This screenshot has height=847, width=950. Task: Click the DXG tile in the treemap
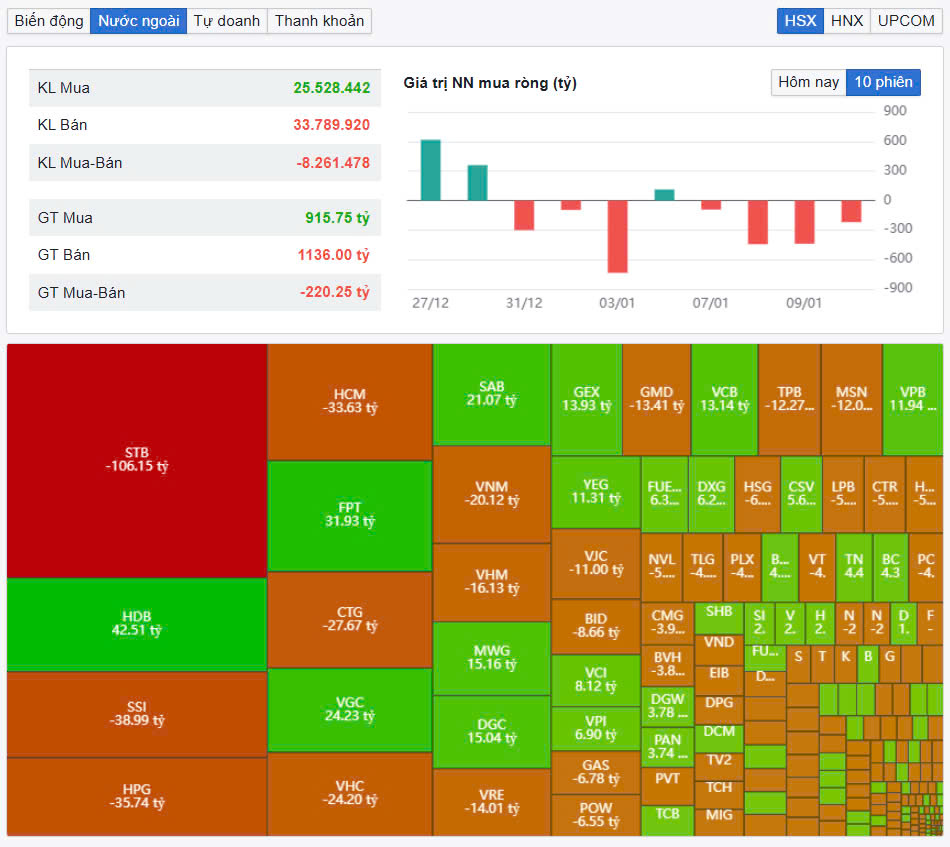click(x=711, y=494)
